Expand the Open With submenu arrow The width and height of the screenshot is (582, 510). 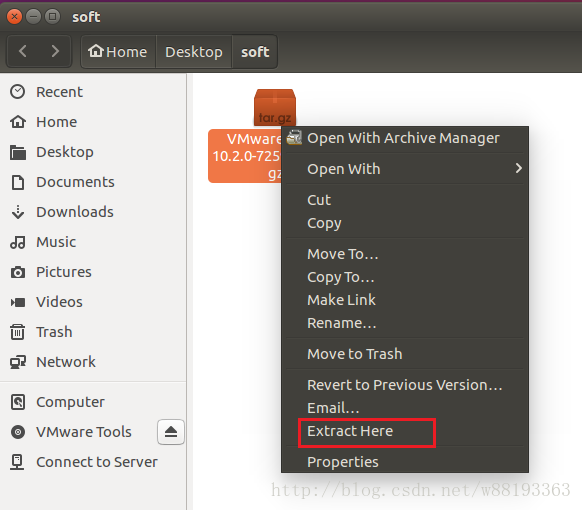tap(519, 169)
